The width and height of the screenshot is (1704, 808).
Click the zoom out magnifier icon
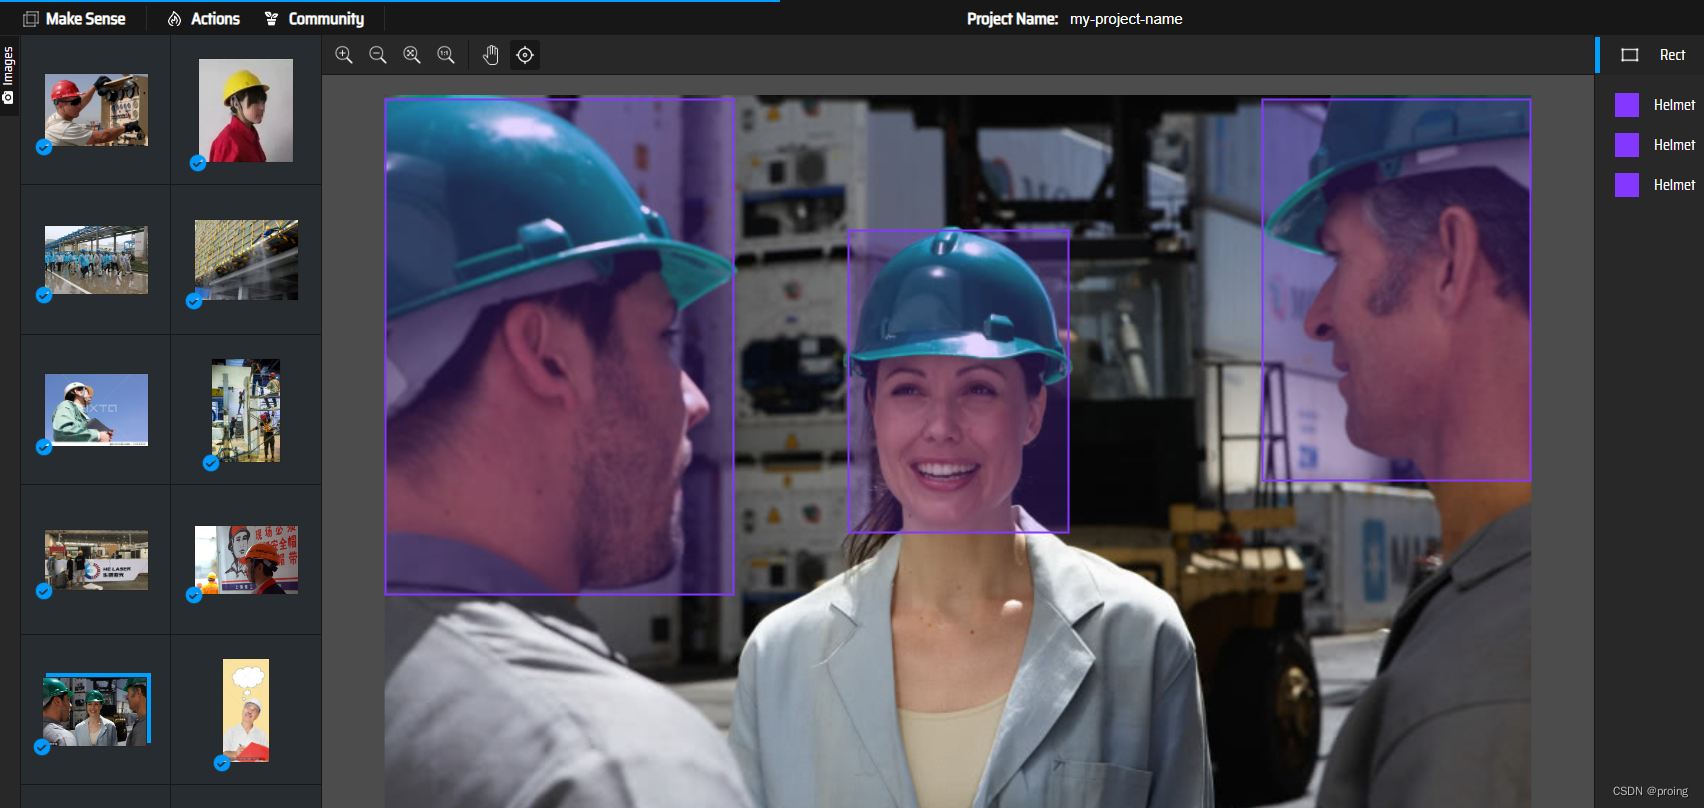point(378,55)
